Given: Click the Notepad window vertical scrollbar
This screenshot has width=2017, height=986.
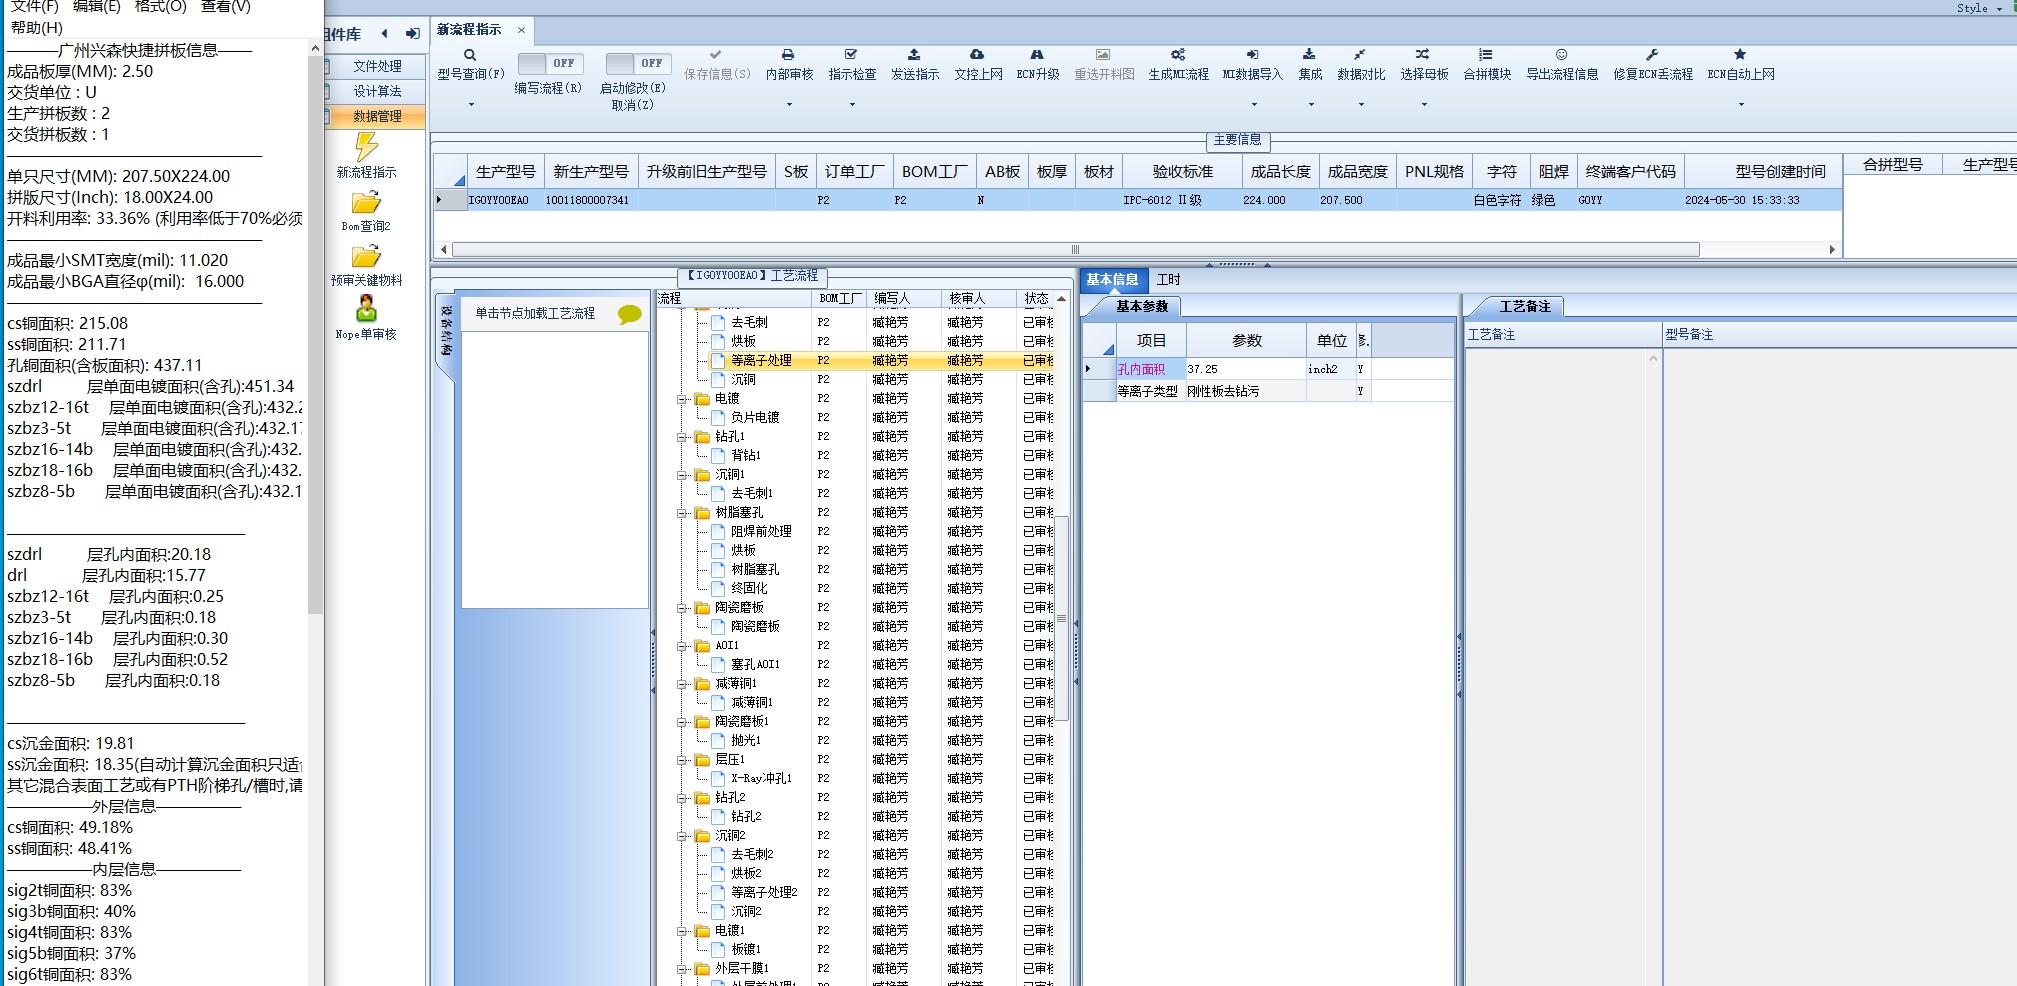Looking at the screenshot, I should [x=316, y=336].
